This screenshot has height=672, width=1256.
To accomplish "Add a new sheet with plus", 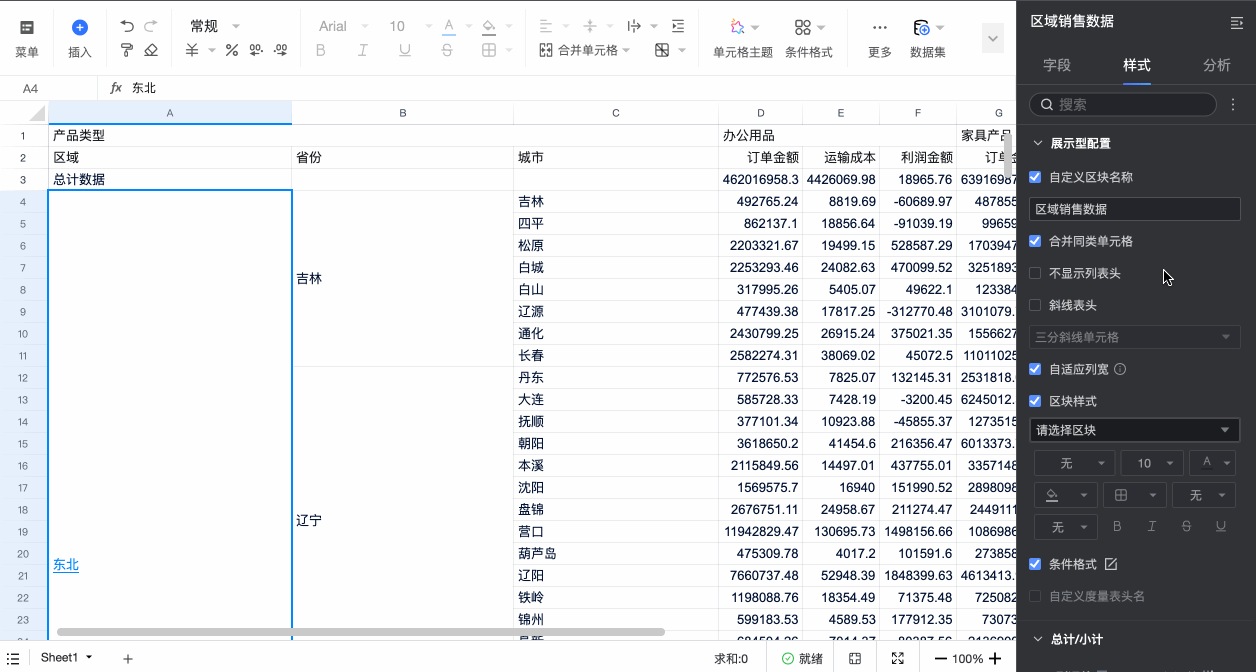I will [128, 658].
